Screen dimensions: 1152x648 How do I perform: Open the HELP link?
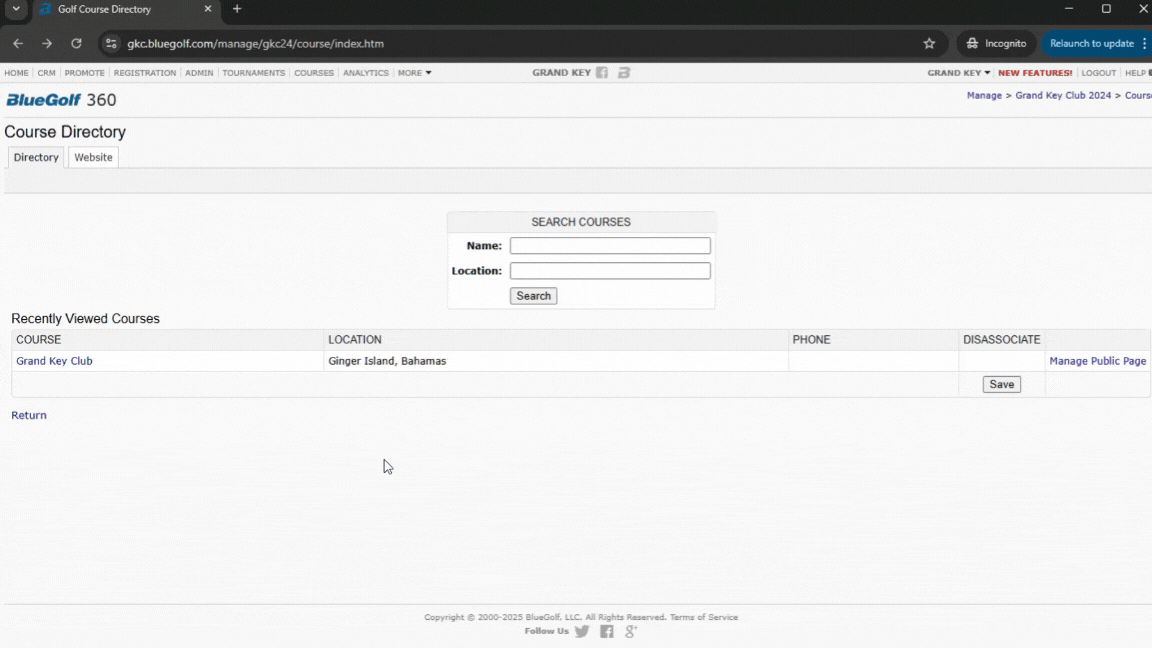[1137, 73]
